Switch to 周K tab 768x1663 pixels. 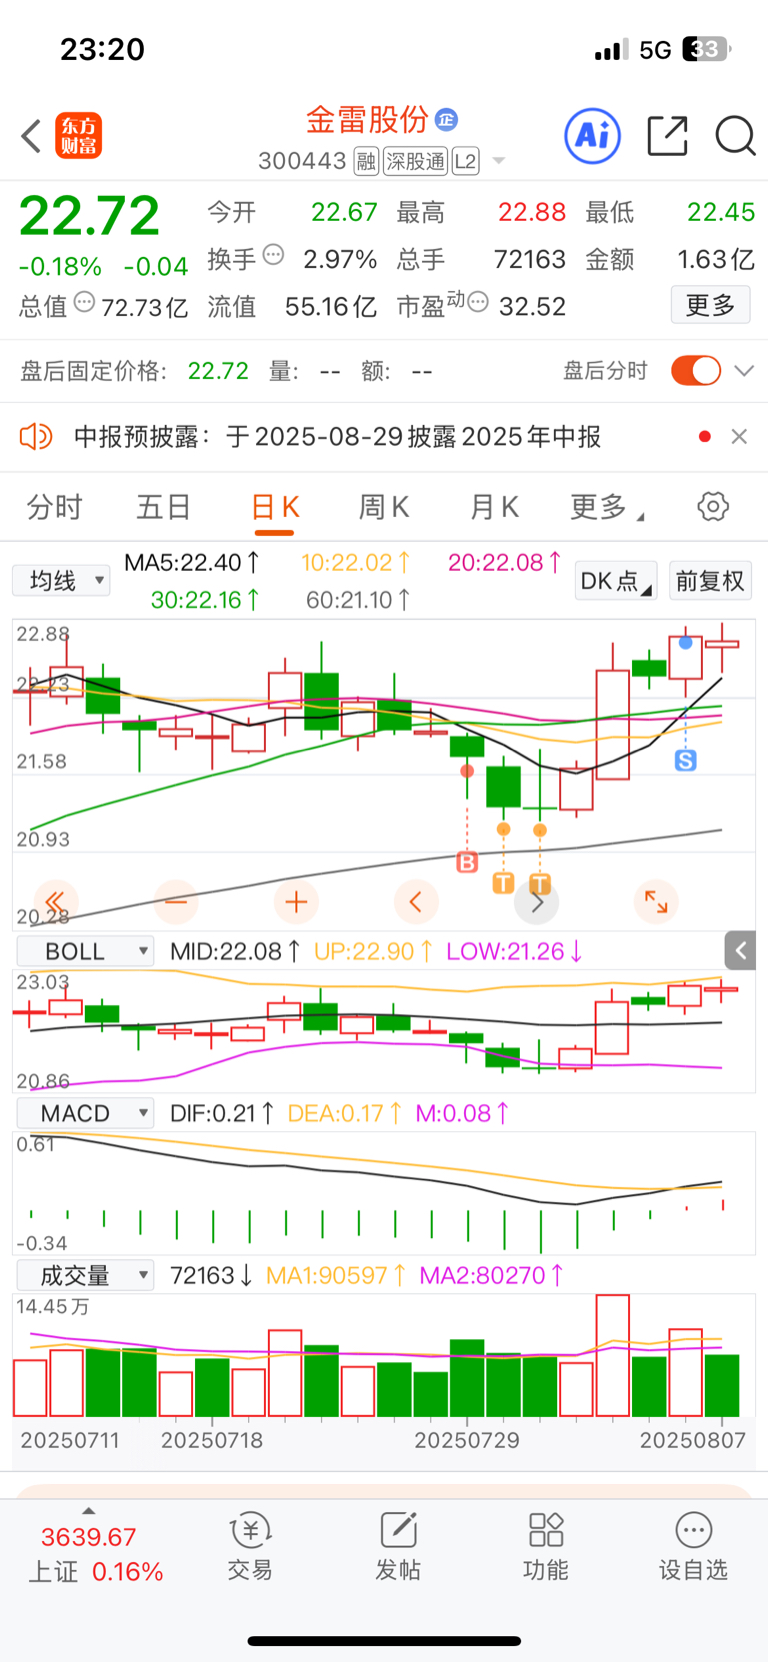pos(384,507)
